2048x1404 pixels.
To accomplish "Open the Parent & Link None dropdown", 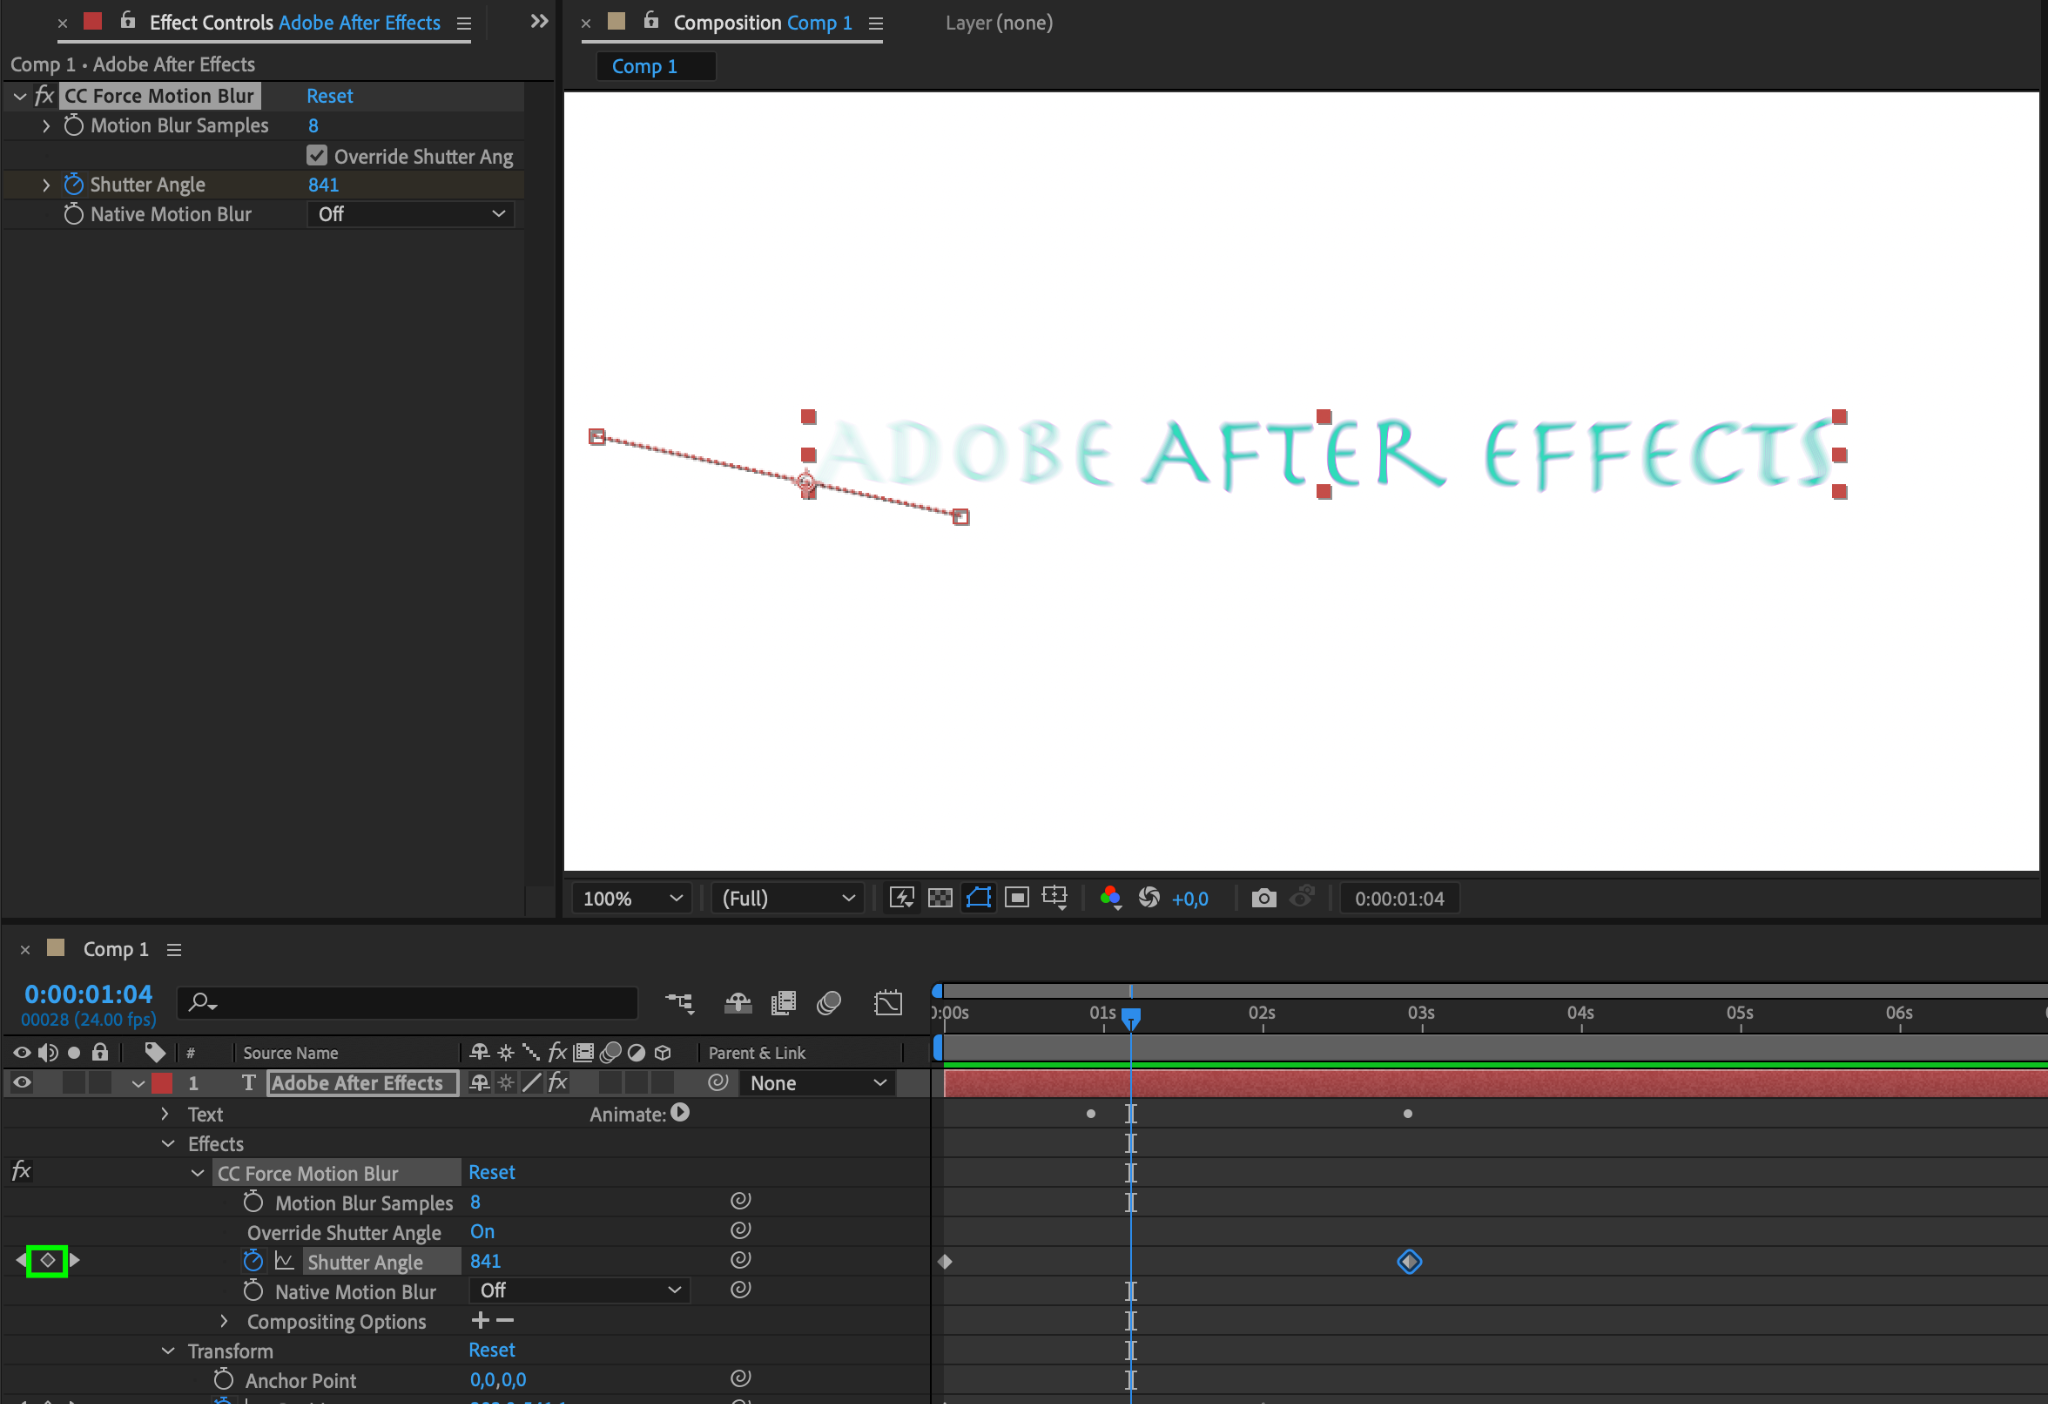I will pyautogui.click(x=818, y=1082).
